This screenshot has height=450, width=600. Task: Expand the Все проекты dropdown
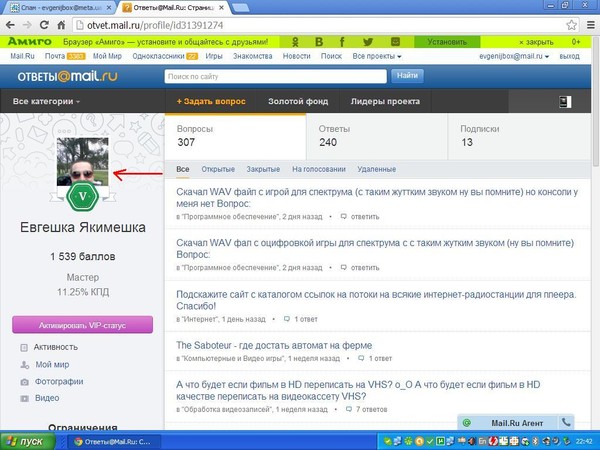click(377, 56)
